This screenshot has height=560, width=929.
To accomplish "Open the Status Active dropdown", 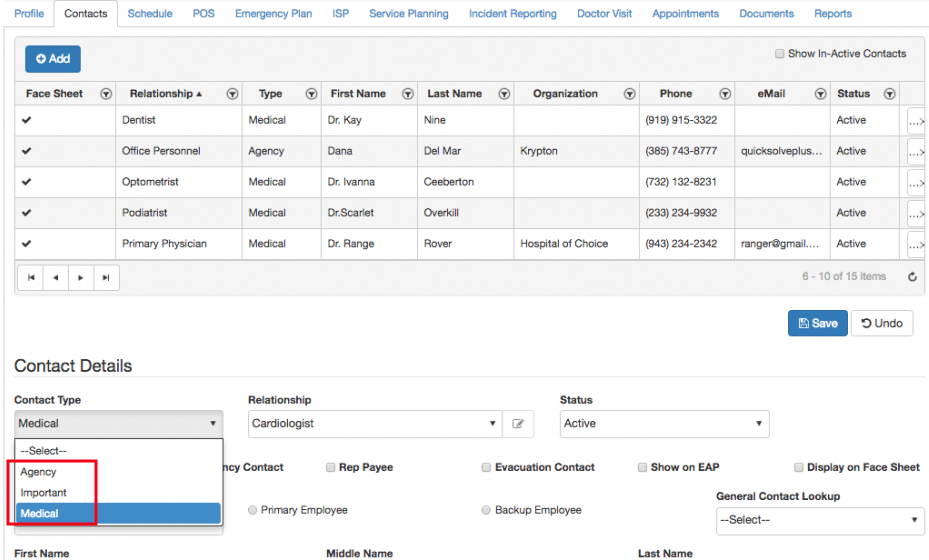I will click(x=664, y=424).
